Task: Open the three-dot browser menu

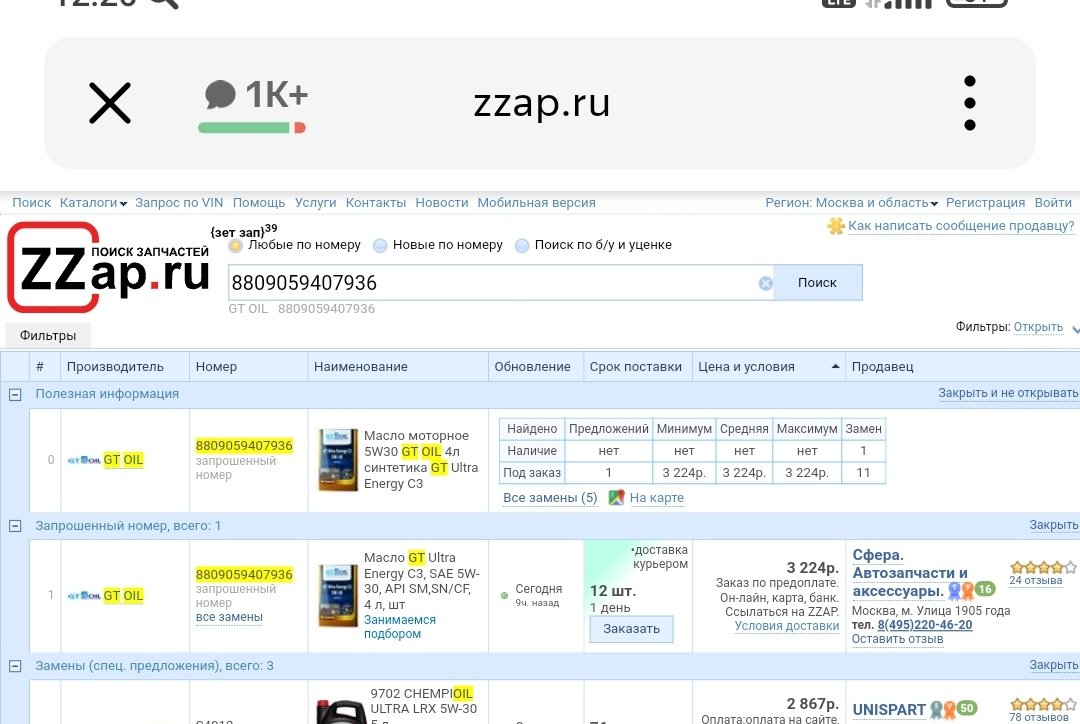Action: (970, 103)
